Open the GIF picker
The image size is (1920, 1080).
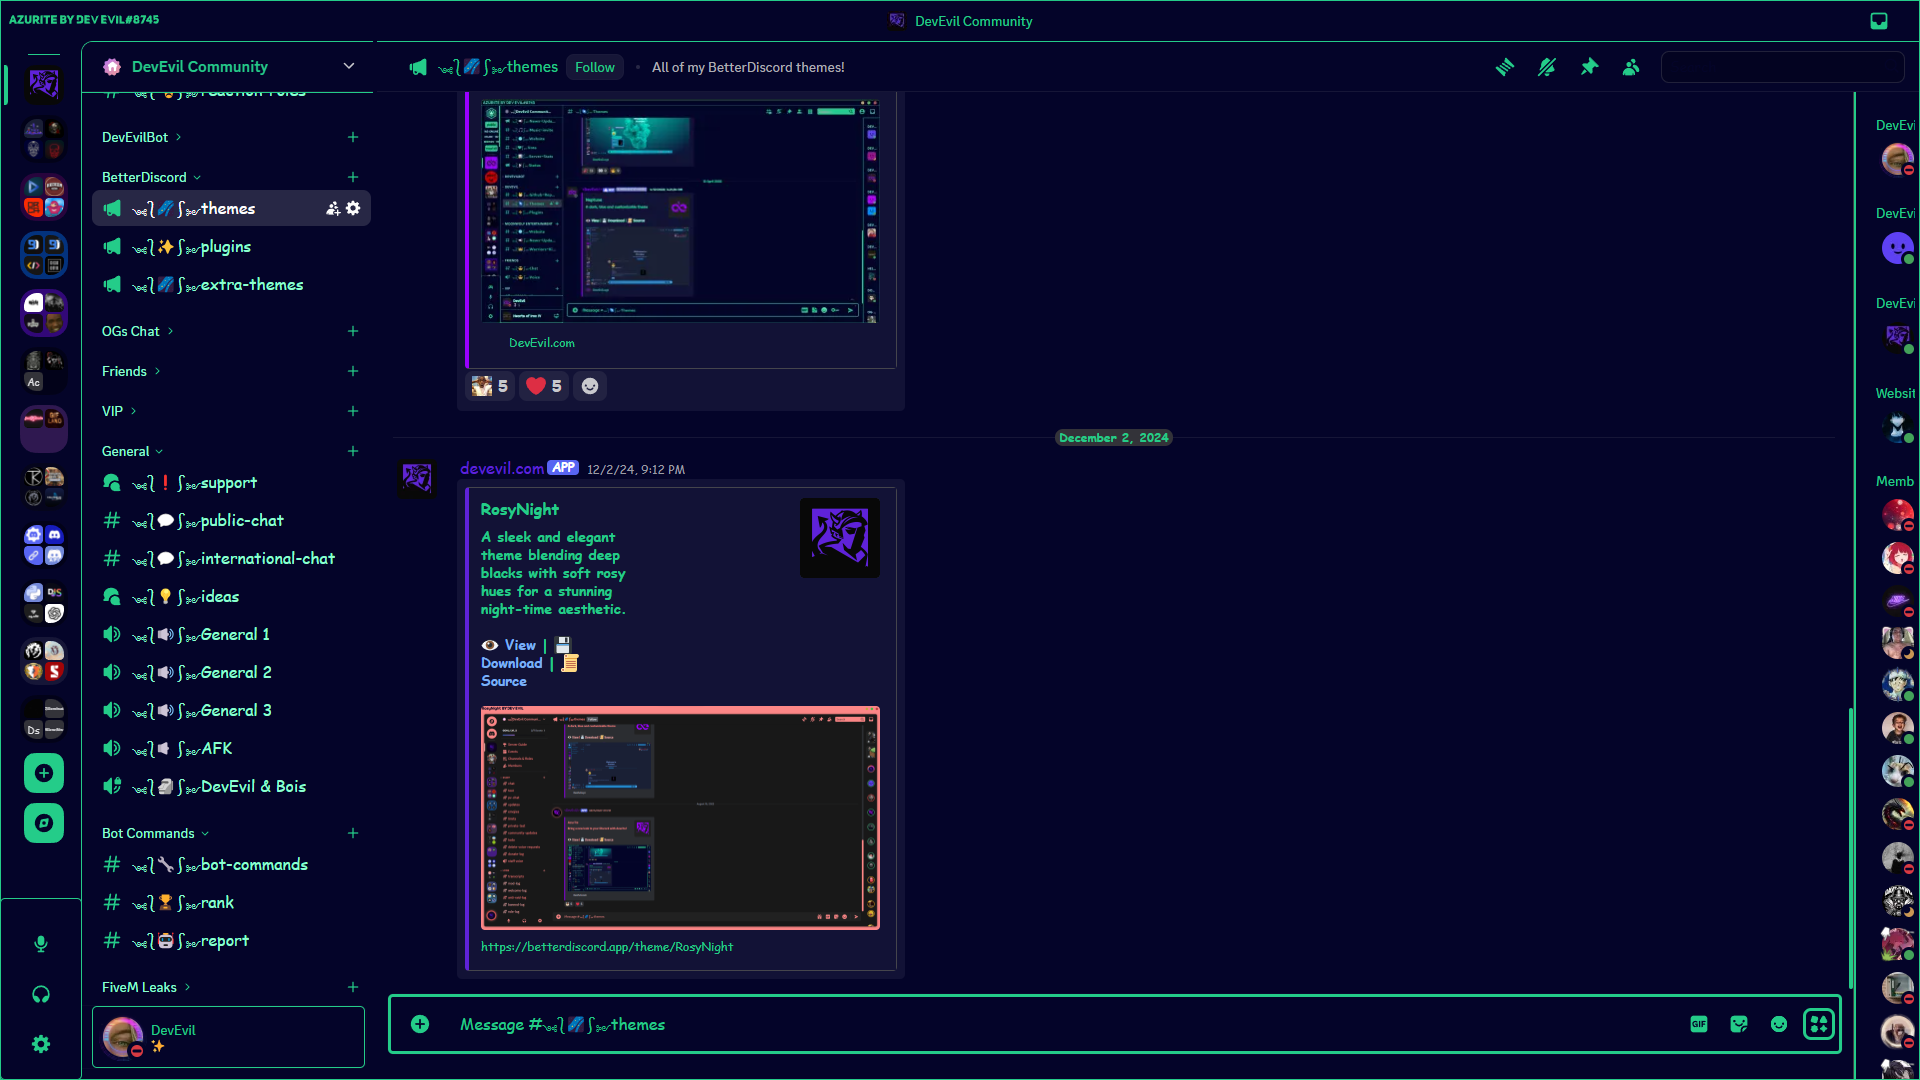click(x=1699, y=1024)
